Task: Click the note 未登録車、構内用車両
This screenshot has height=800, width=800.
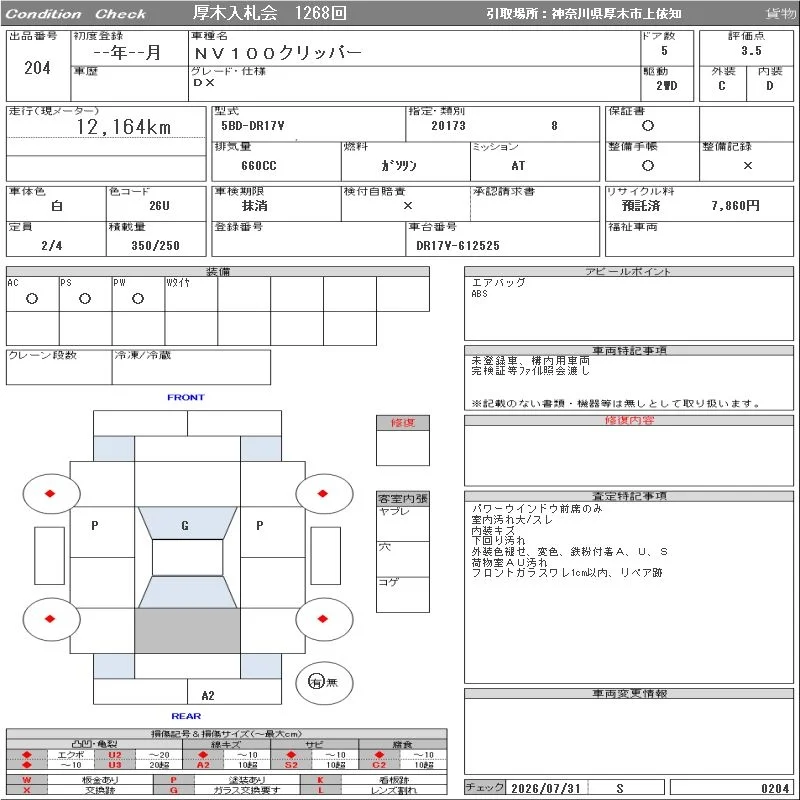Action: pyautogui.click(x=530, y=360)
